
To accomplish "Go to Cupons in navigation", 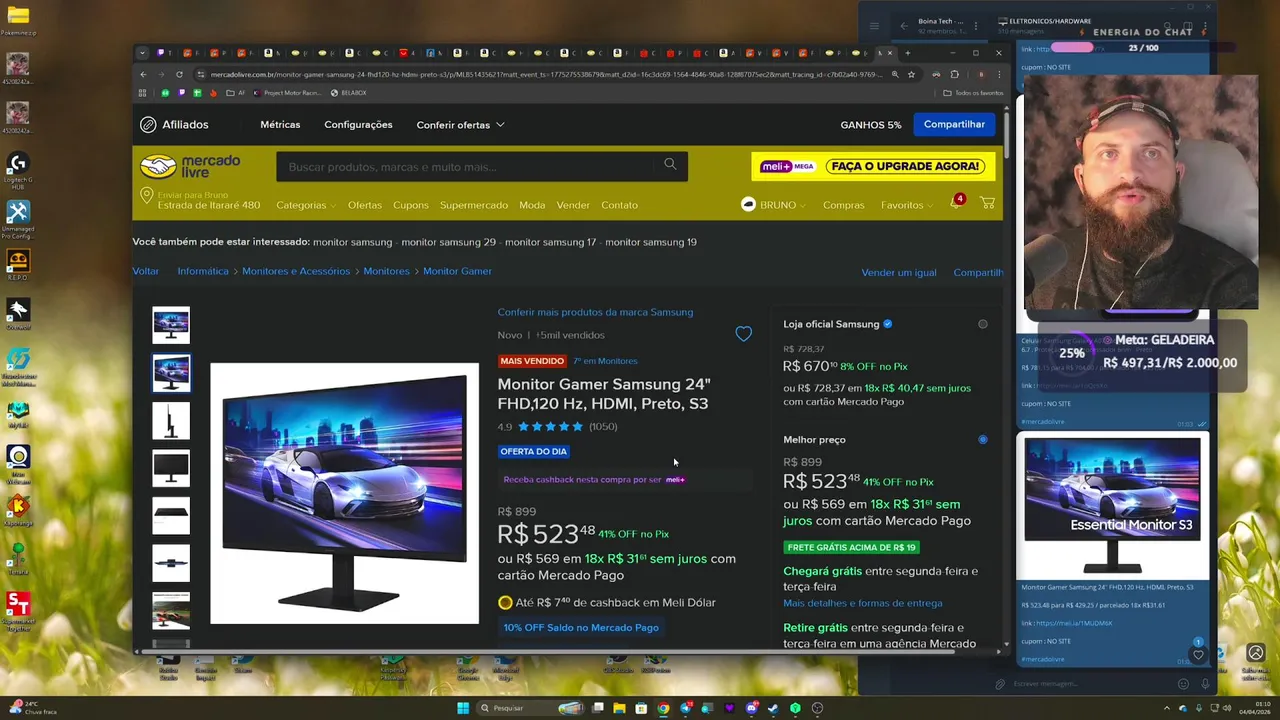I will pyautogui.click(x=410, y=205).
